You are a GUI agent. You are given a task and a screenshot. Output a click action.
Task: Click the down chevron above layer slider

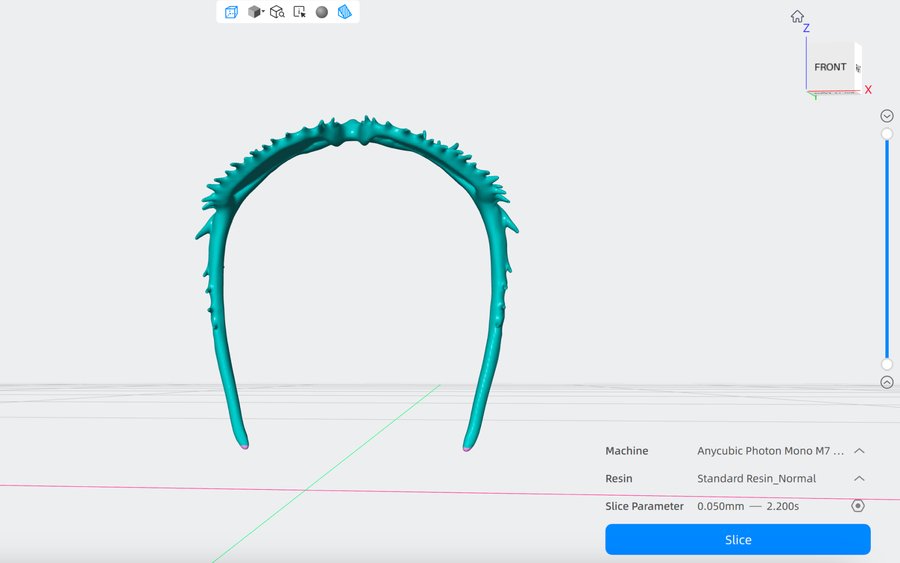coord(887,116)
